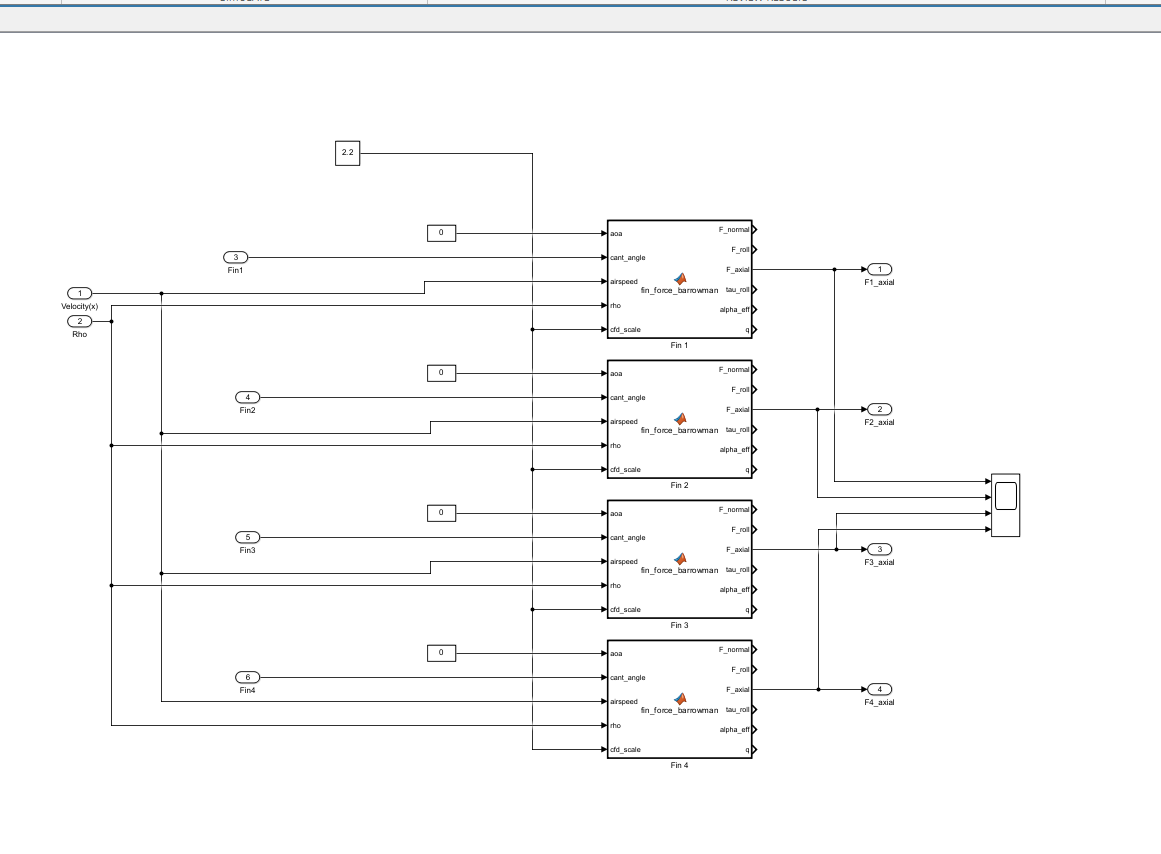The height and width of the screenshot is (854, 1161).
Task: Click the F4_axial output port
Action: pos(880,690)
